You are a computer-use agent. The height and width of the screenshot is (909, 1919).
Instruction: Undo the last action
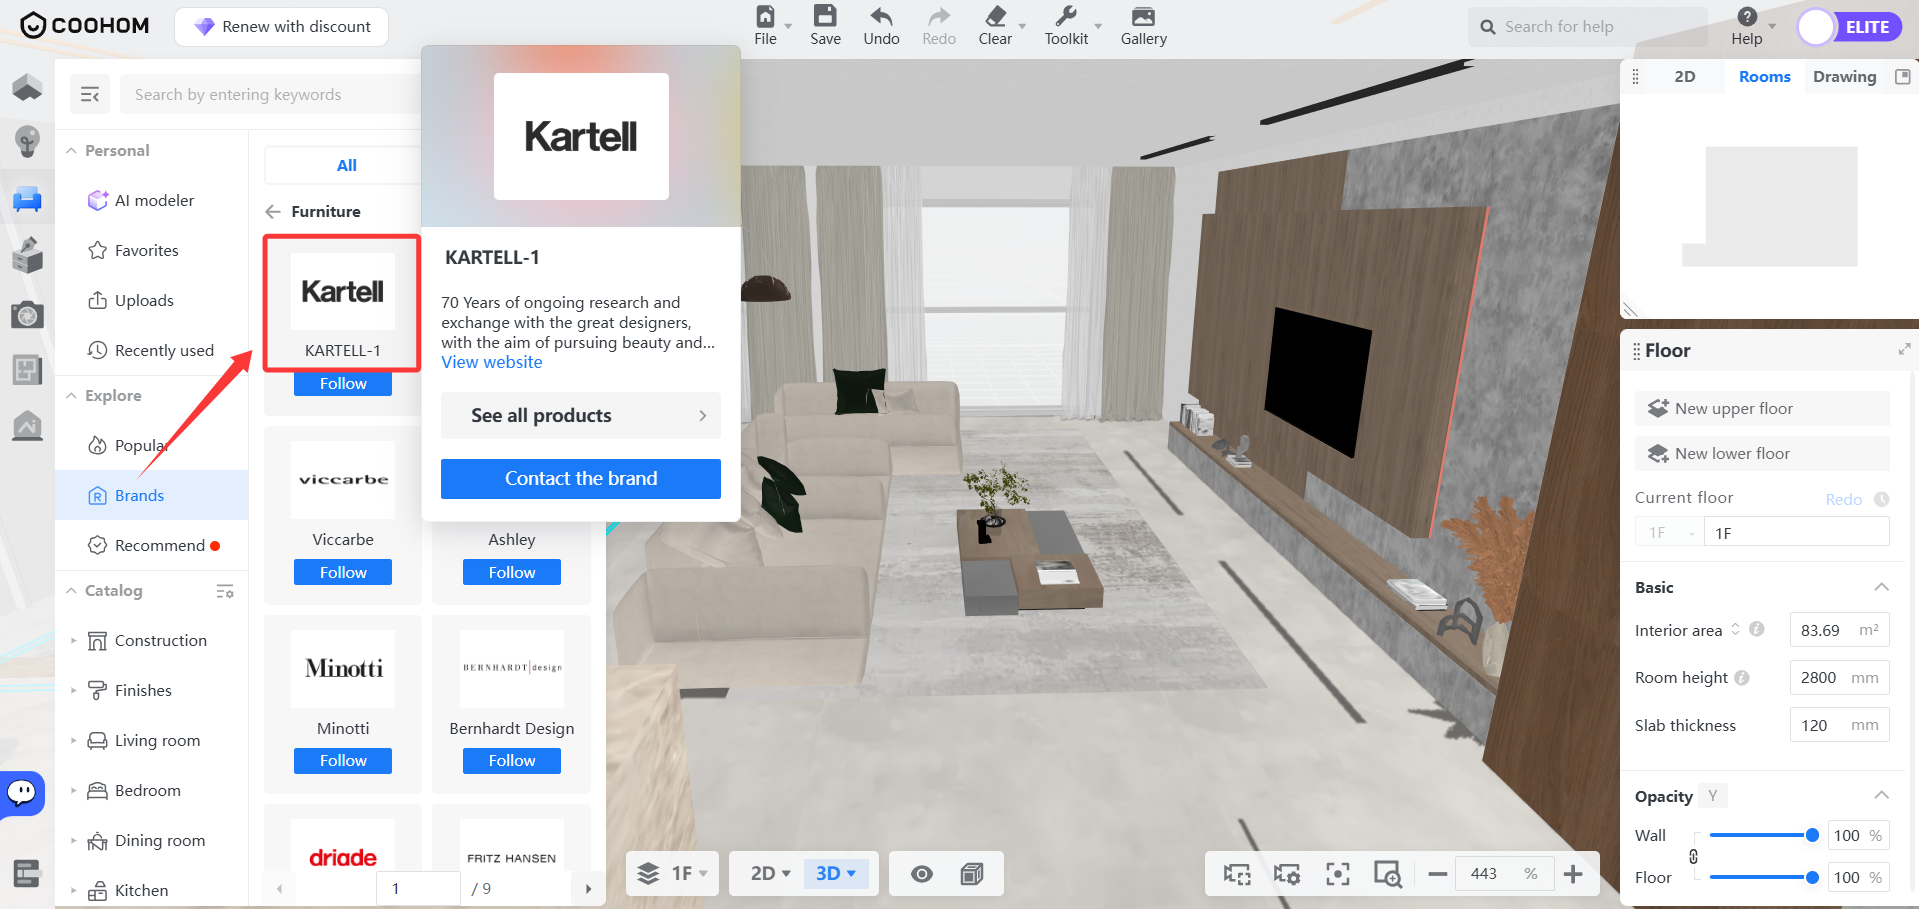(881, 16)
